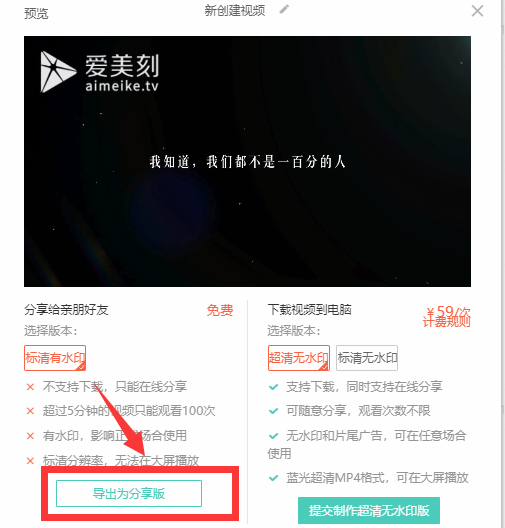Click green checkmark beside 蓝光超清MP4格式

point(274,478)
